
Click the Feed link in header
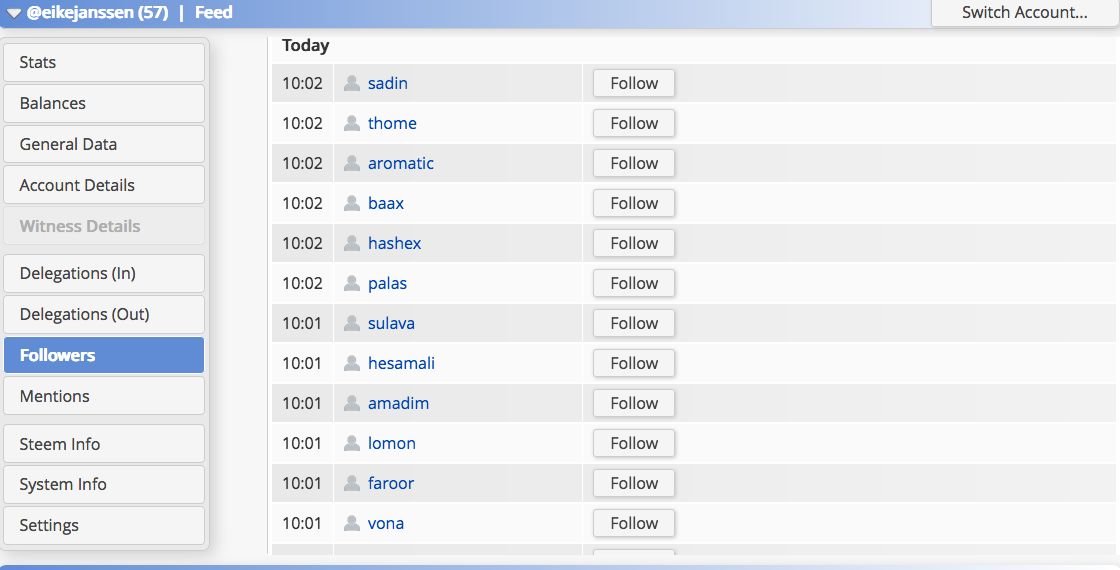point(214,13)
